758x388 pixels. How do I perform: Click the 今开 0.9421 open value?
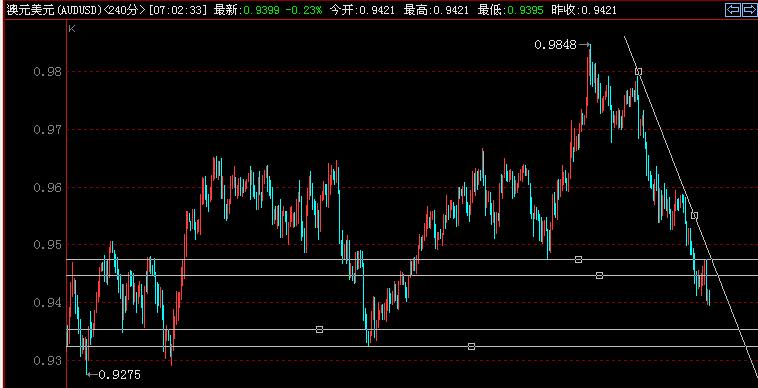click(362, 10)
